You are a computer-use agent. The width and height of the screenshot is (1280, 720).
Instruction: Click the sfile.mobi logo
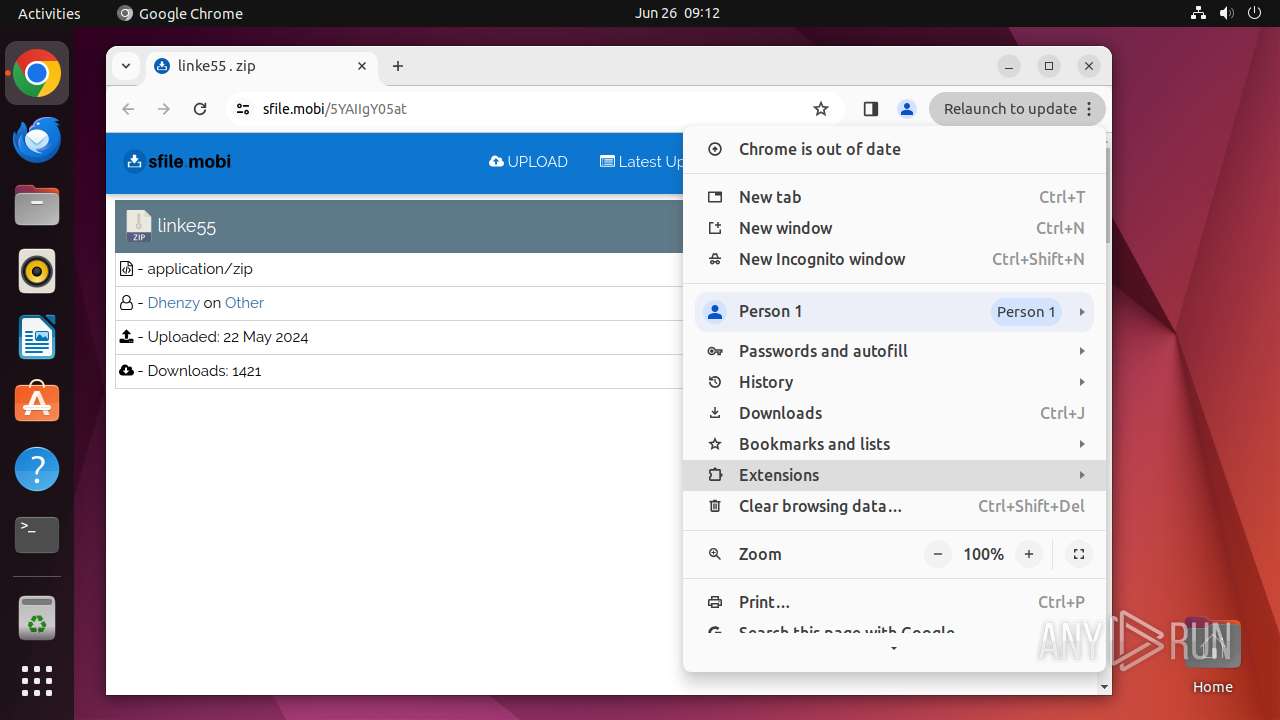pyautogui.click(x=178, y=162)
